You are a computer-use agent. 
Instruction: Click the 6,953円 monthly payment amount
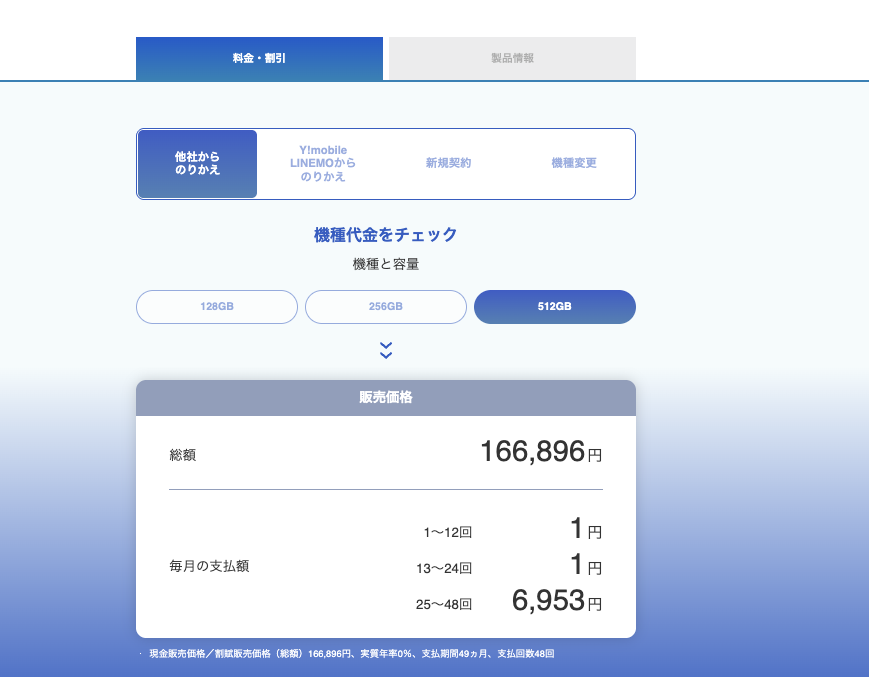[556, 601]
